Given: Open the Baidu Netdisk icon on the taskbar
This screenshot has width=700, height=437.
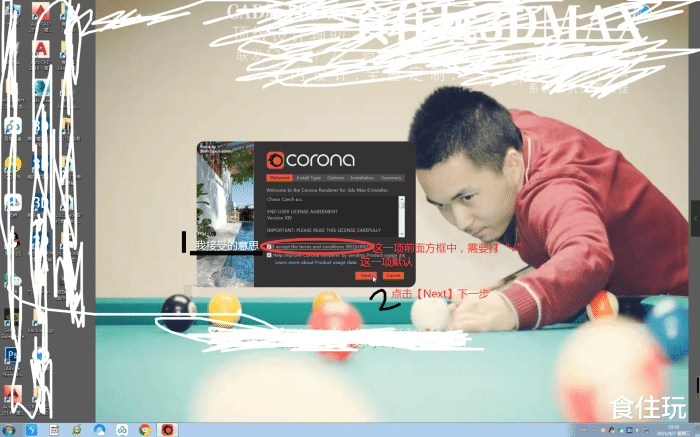Looking at the screenshot, I should tap(122, 430).
